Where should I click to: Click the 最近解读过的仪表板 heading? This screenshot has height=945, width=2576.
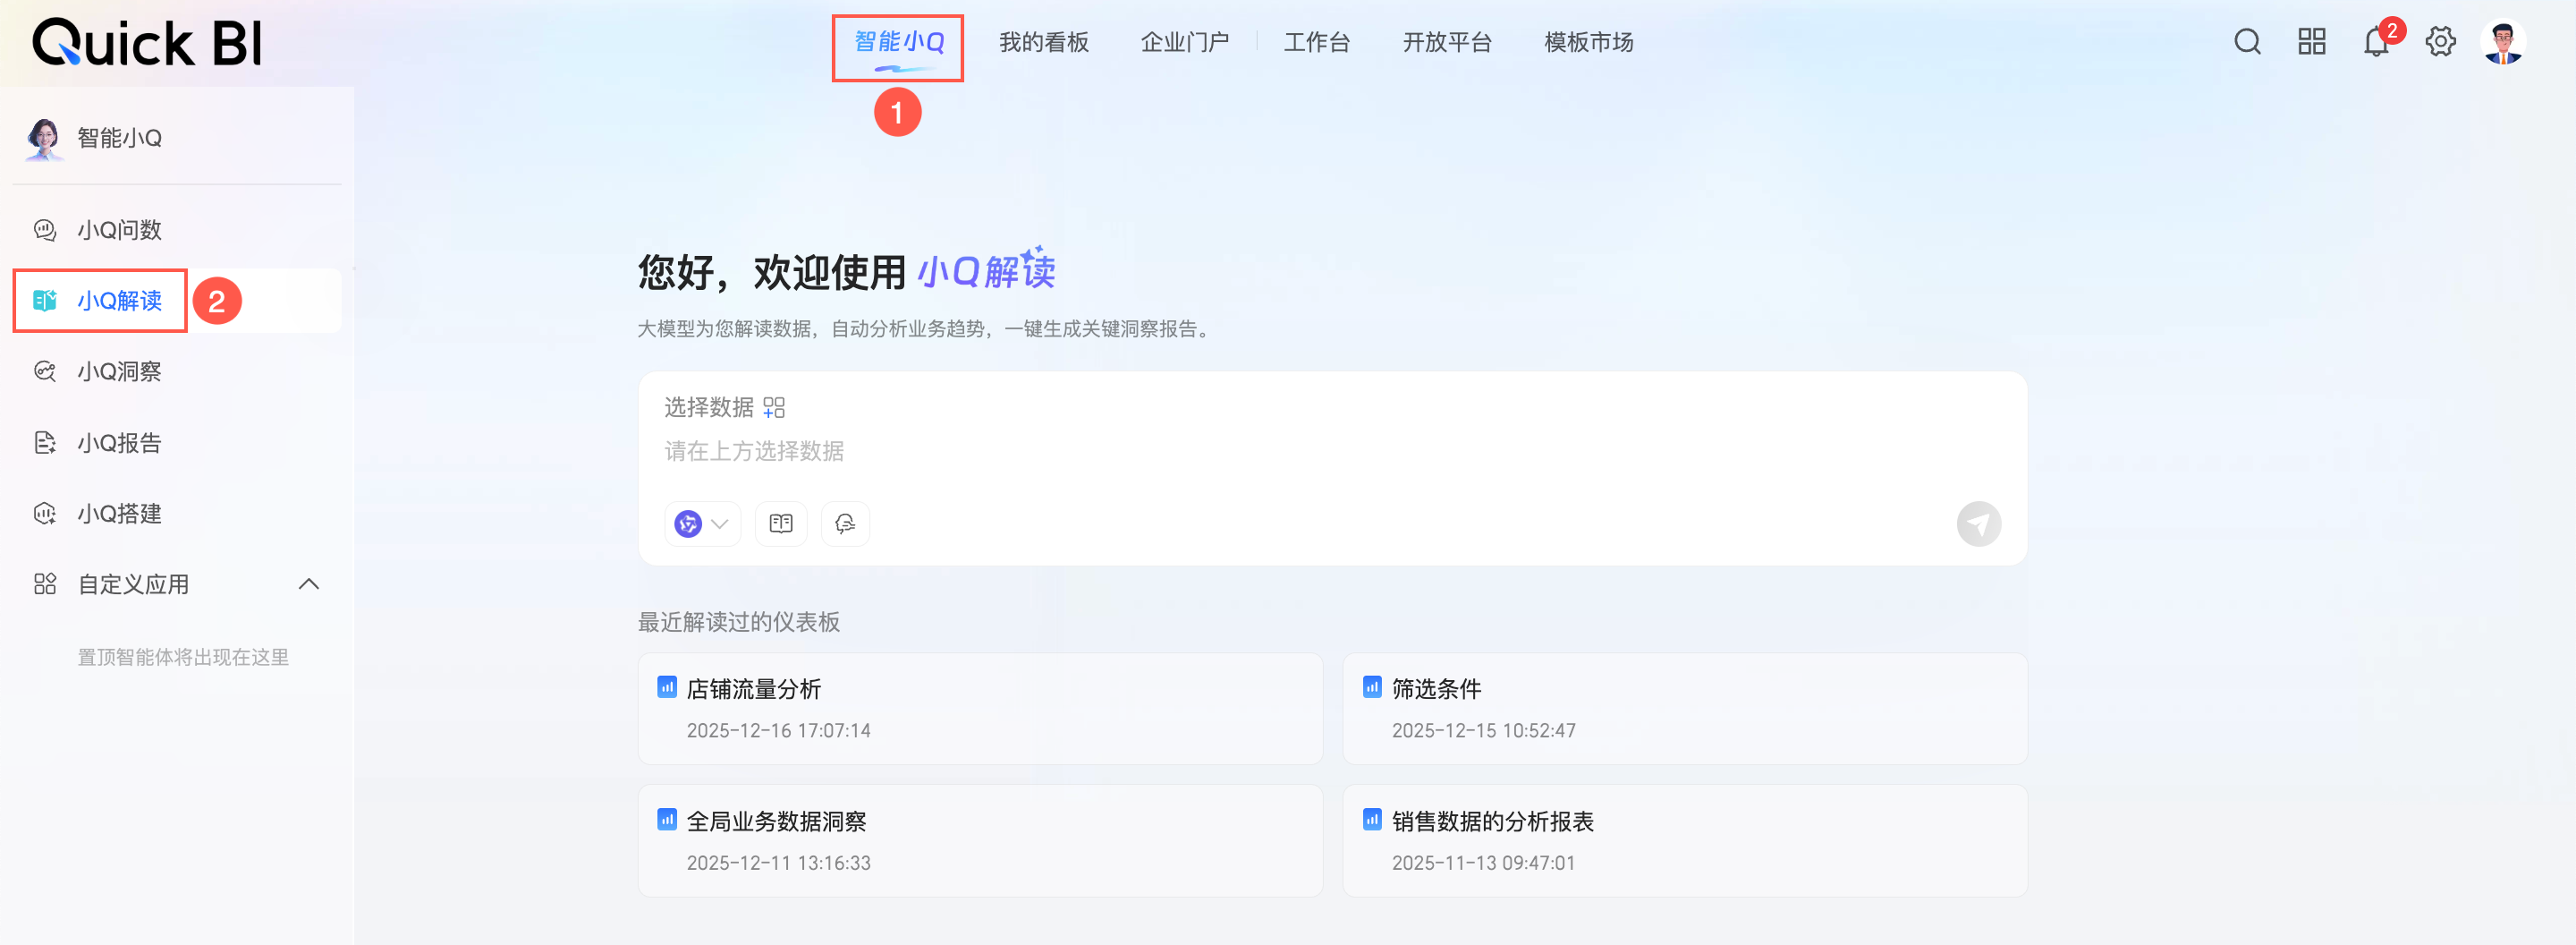click(x=739, y=622)
